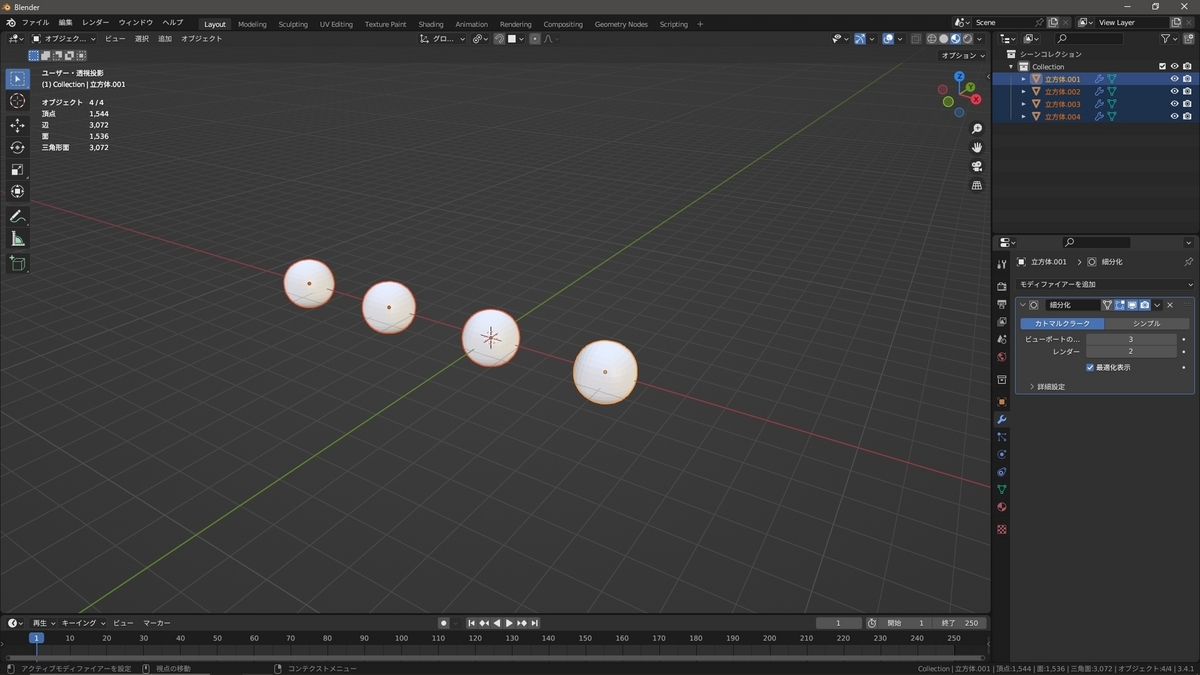Select the Annotate tool

(x=17, y=216)
